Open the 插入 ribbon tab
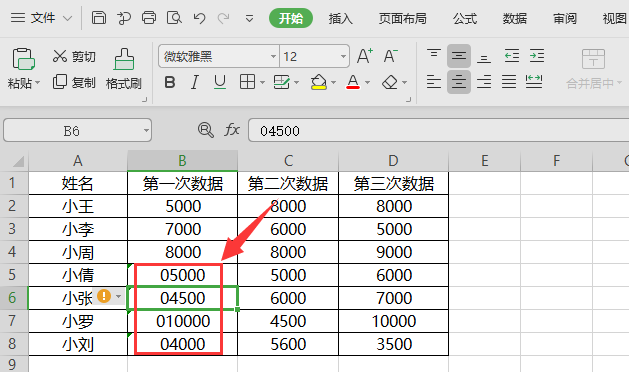 pos(341,18)
